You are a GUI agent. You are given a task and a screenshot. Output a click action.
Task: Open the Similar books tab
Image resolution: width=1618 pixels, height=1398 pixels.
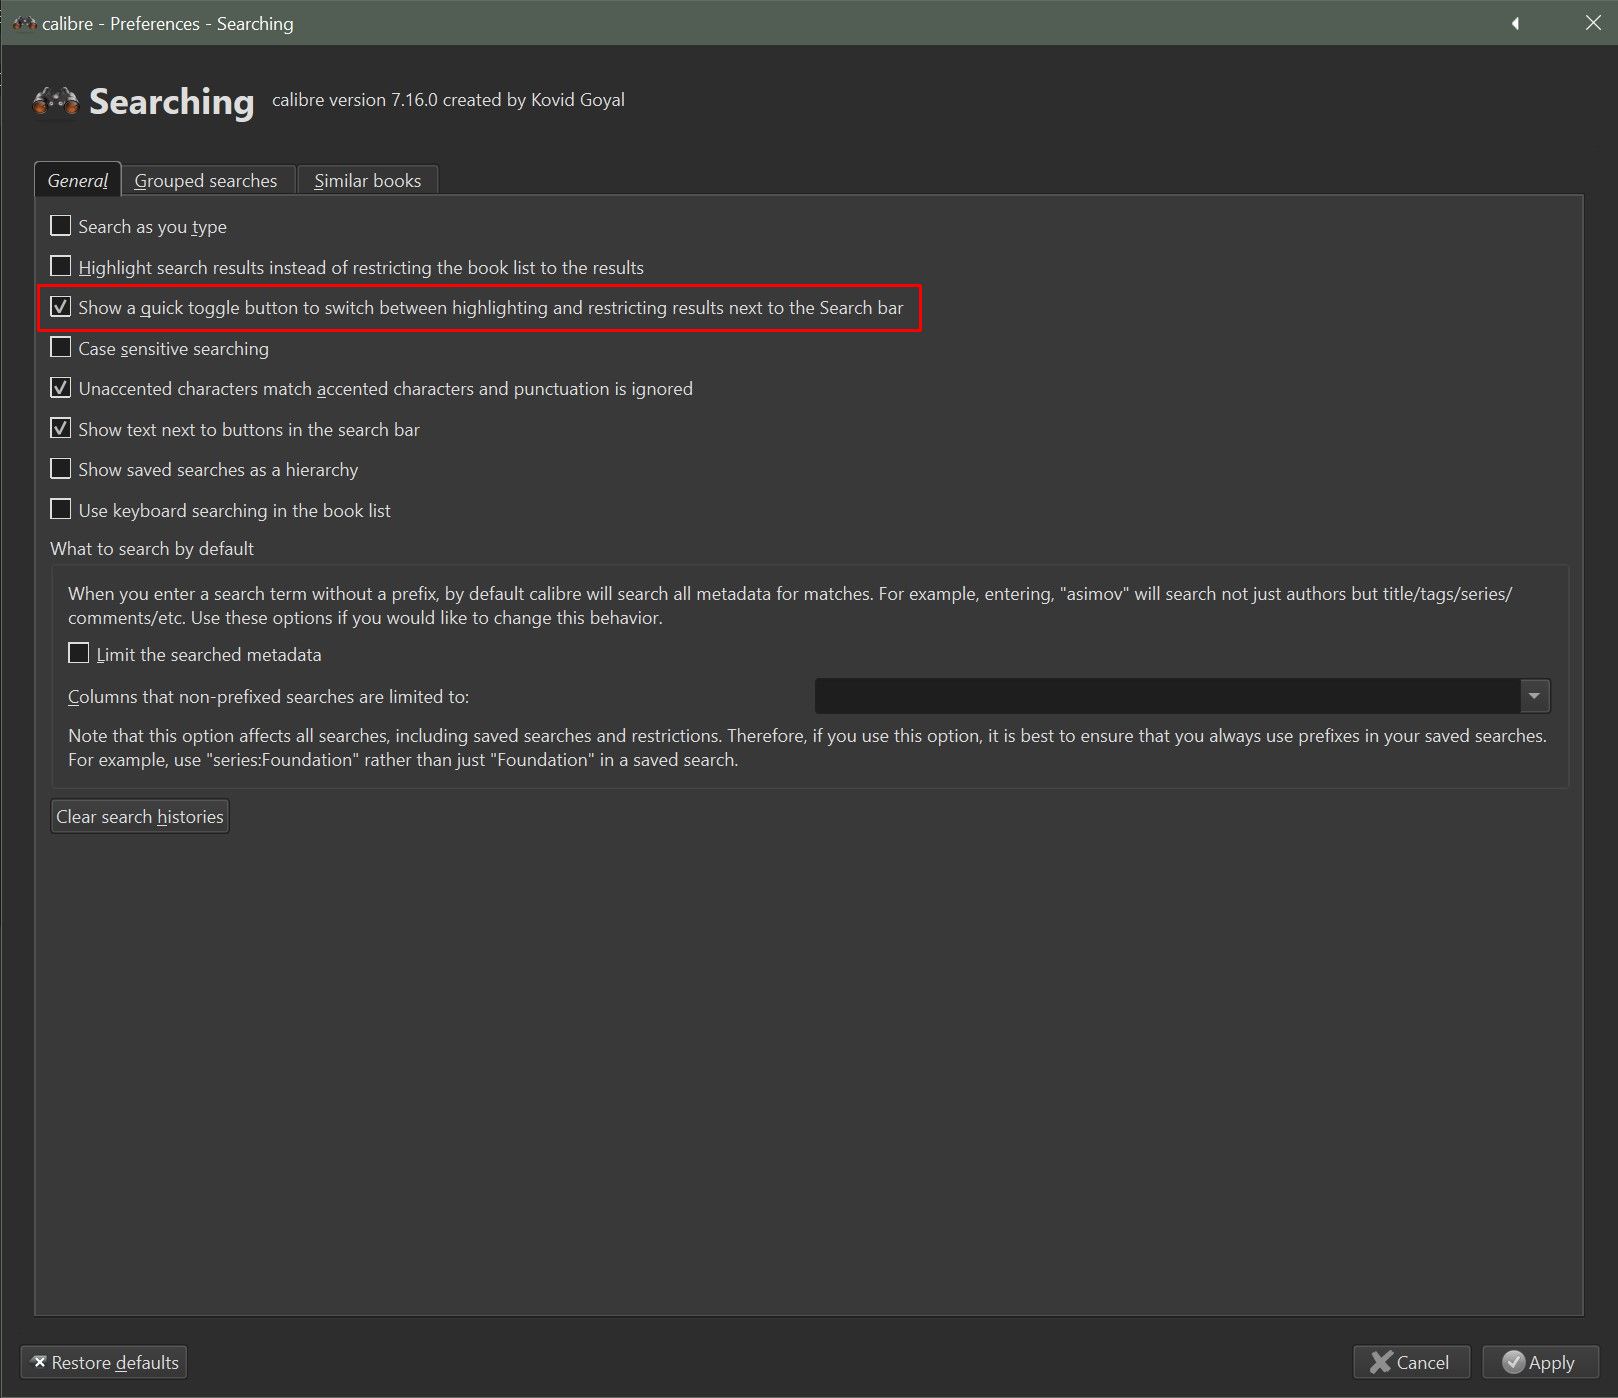[x=367, y=181]
